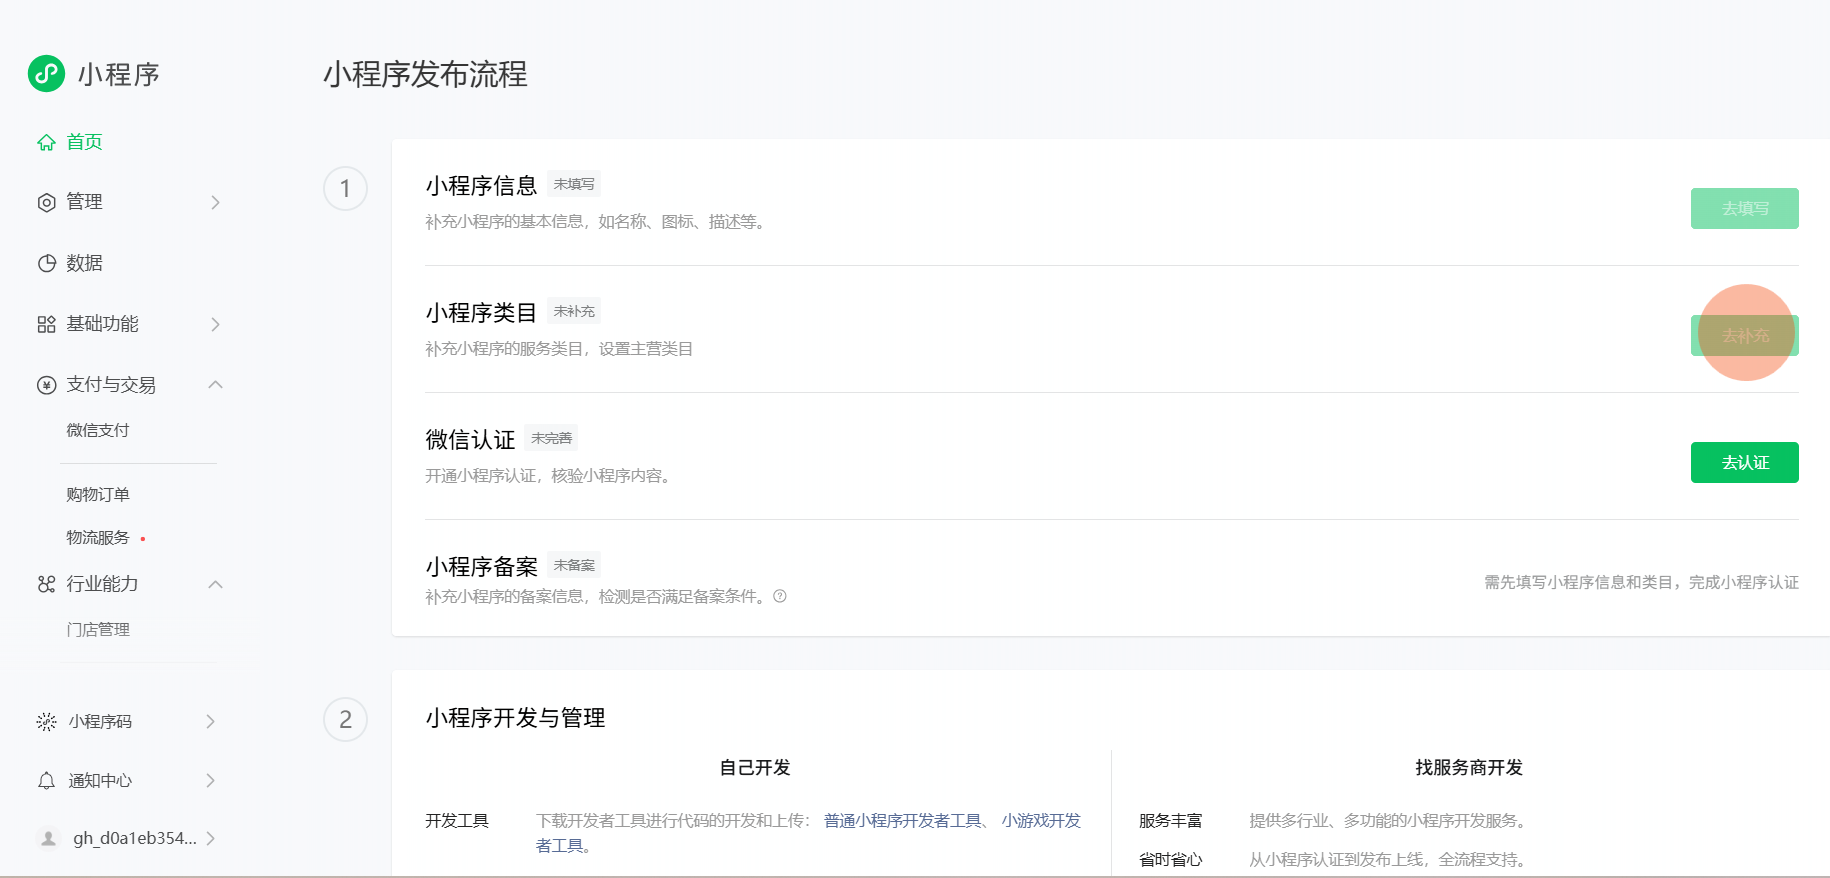Click the 支付与交易 yen coin icon

pyautogui.click(x=46, y=386)
